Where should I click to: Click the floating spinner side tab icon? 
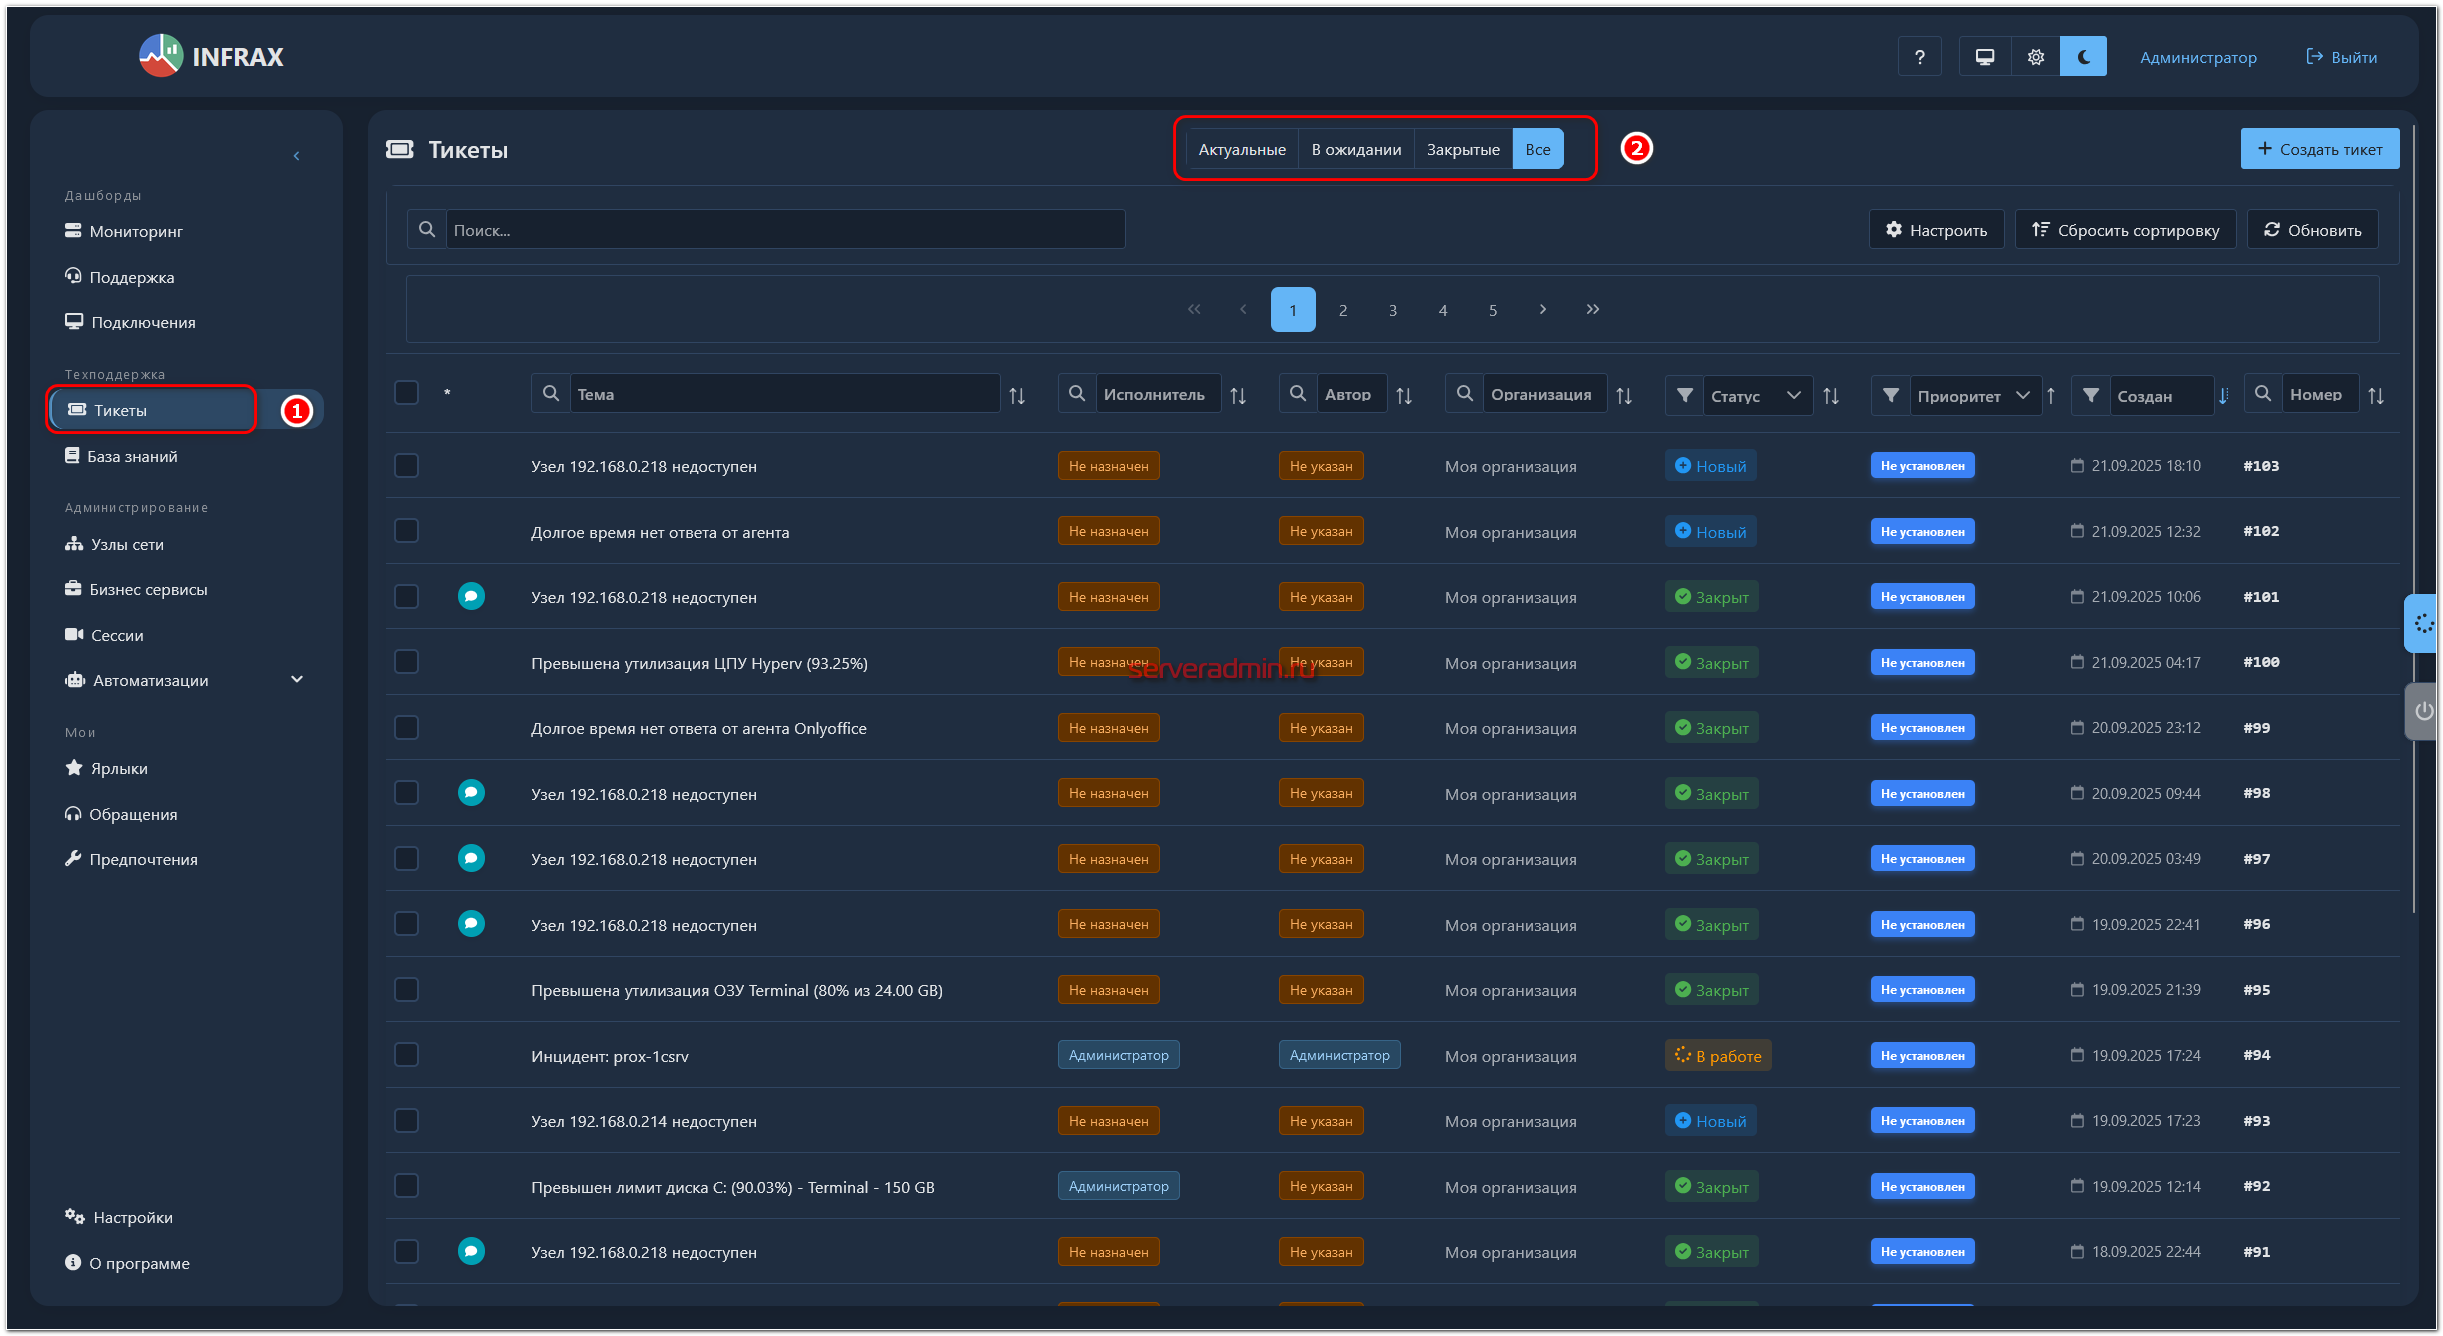2423,624
